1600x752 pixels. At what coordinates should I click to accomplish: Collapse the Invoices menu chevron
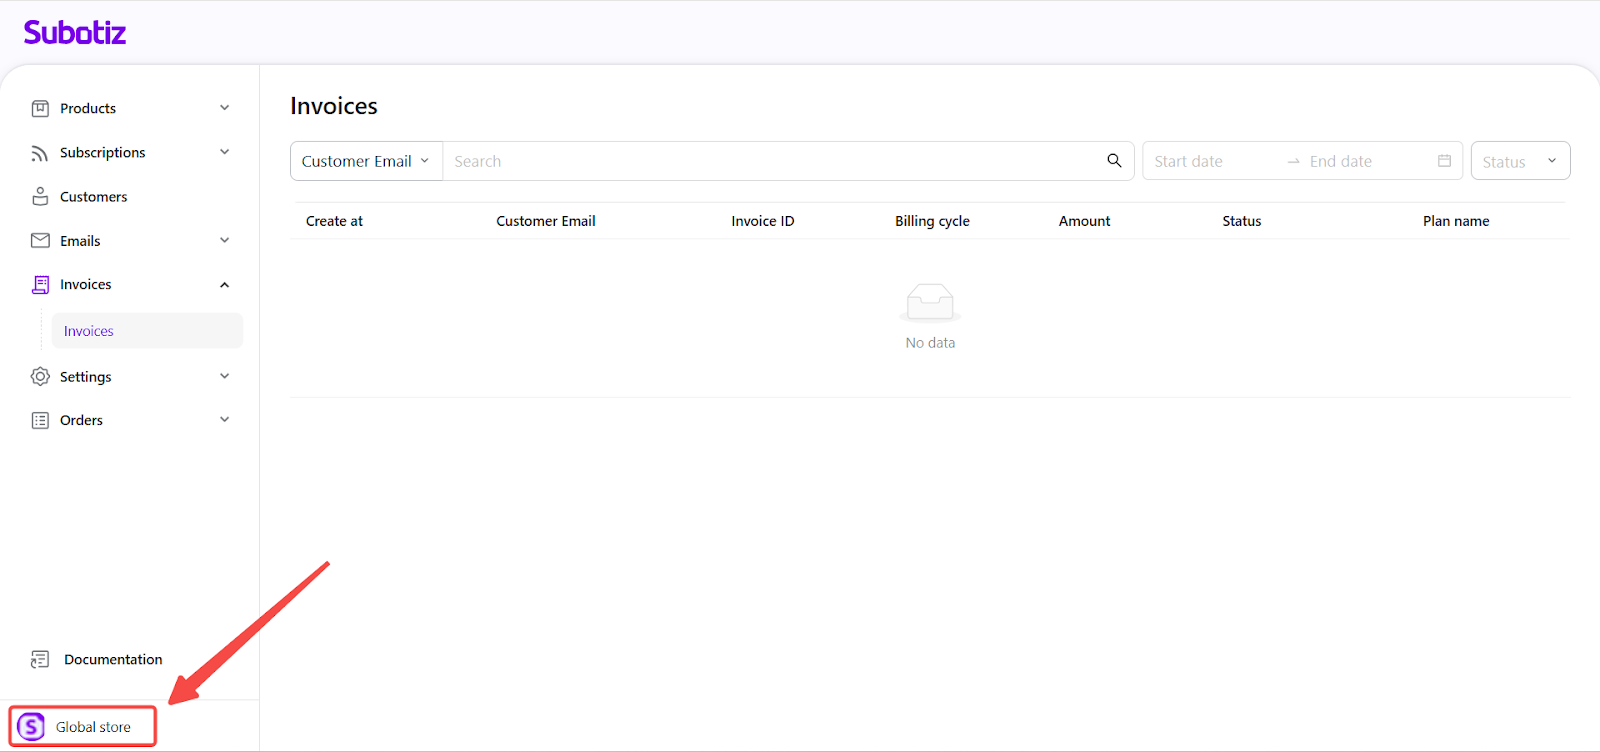click(225, 285)
